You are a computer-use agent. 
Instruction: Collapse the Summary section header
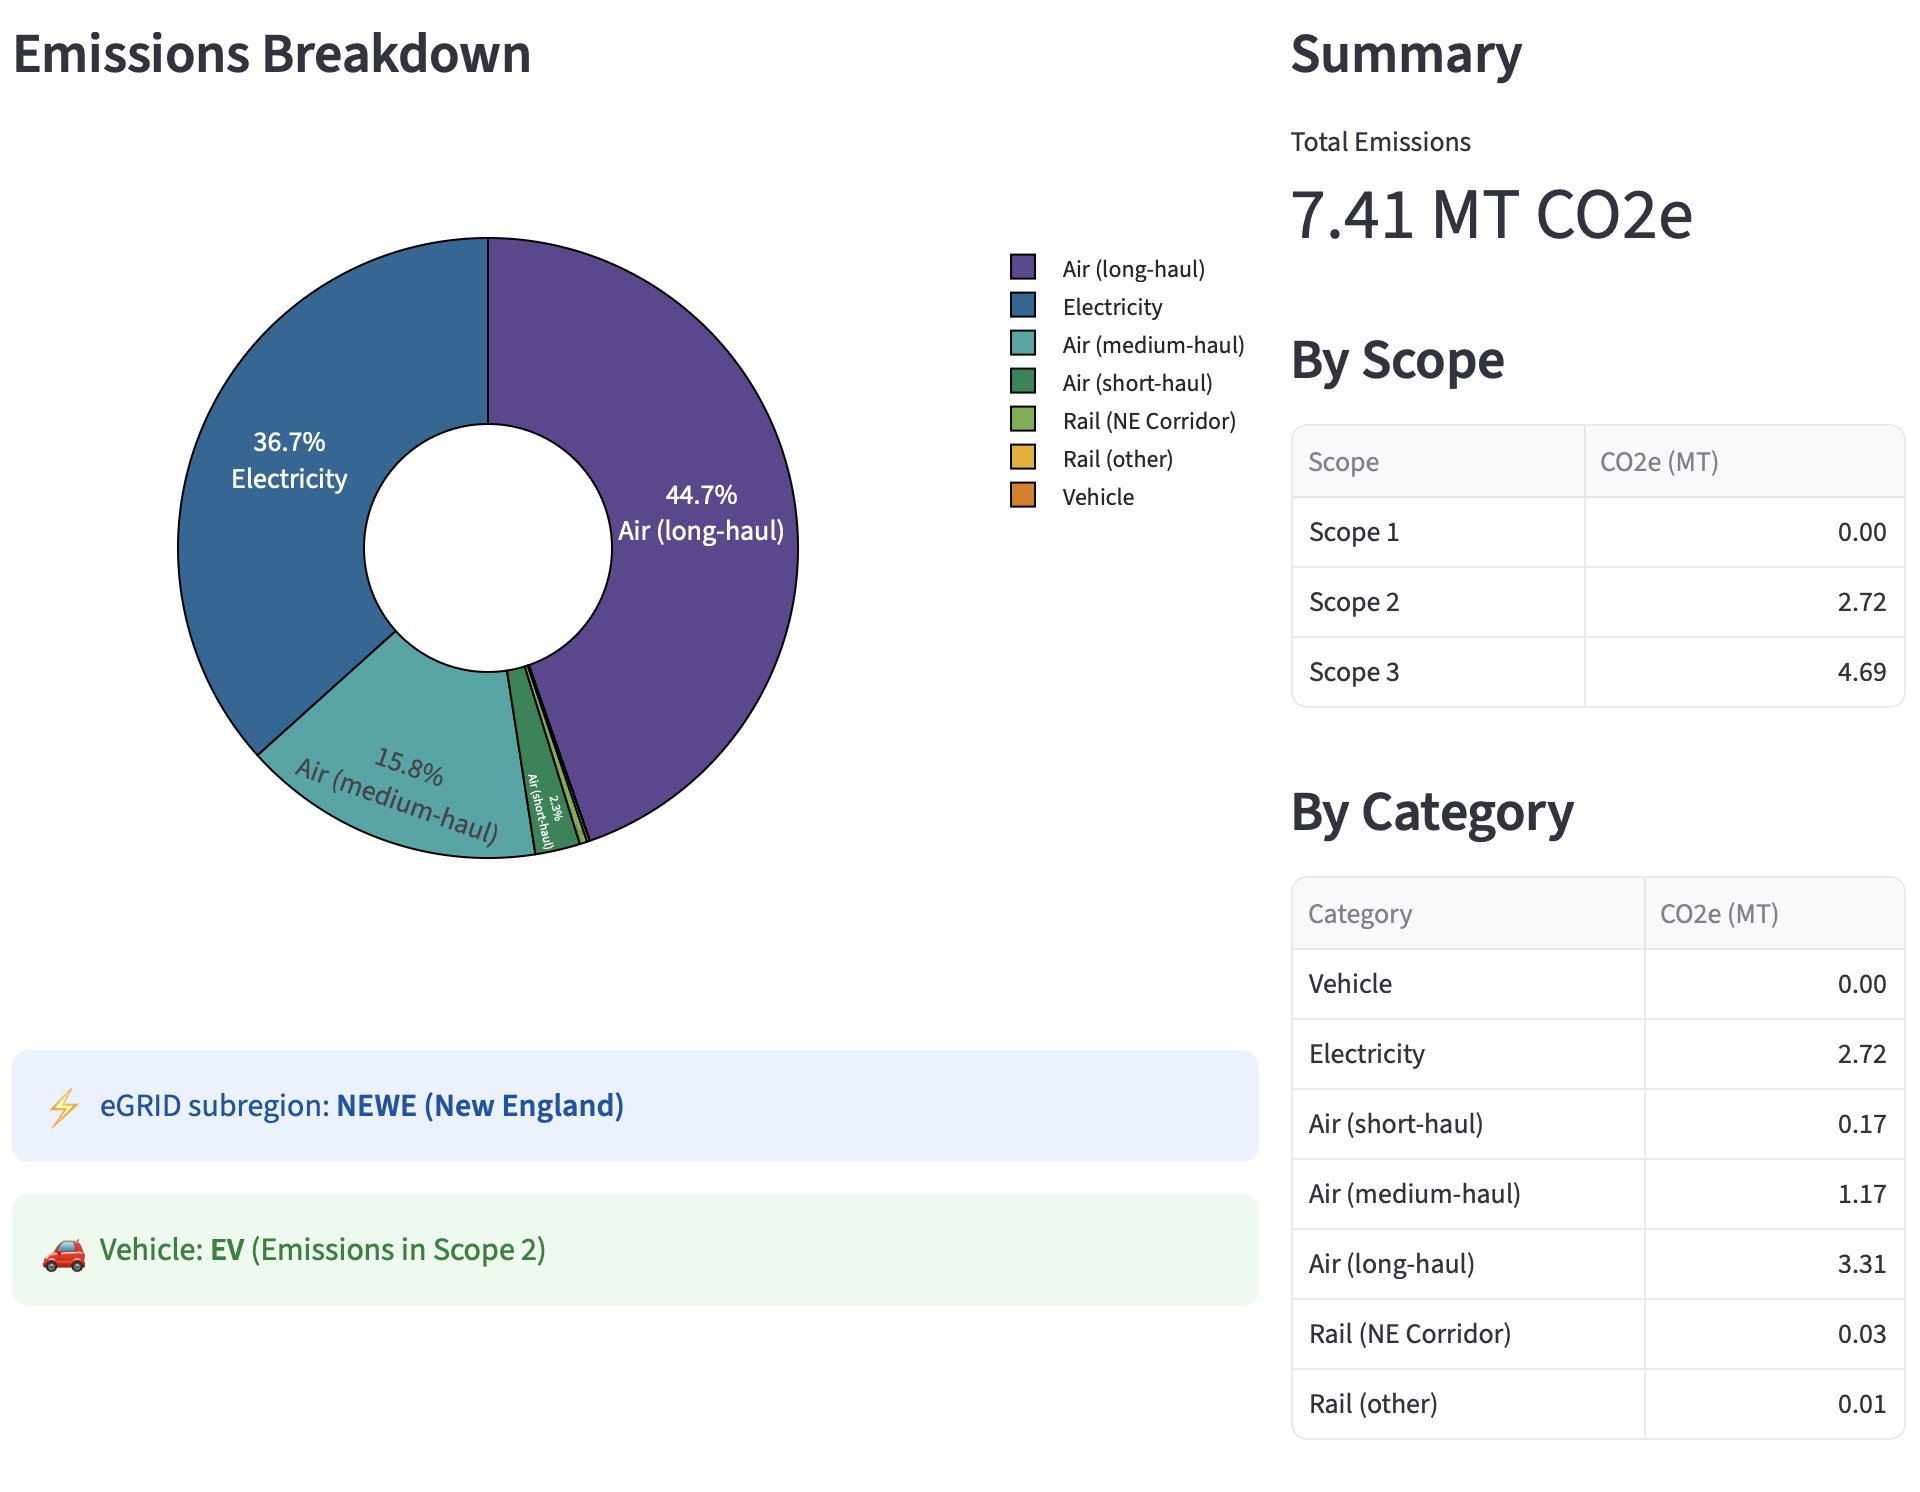pyautogui.click(x=1405, y=55)
